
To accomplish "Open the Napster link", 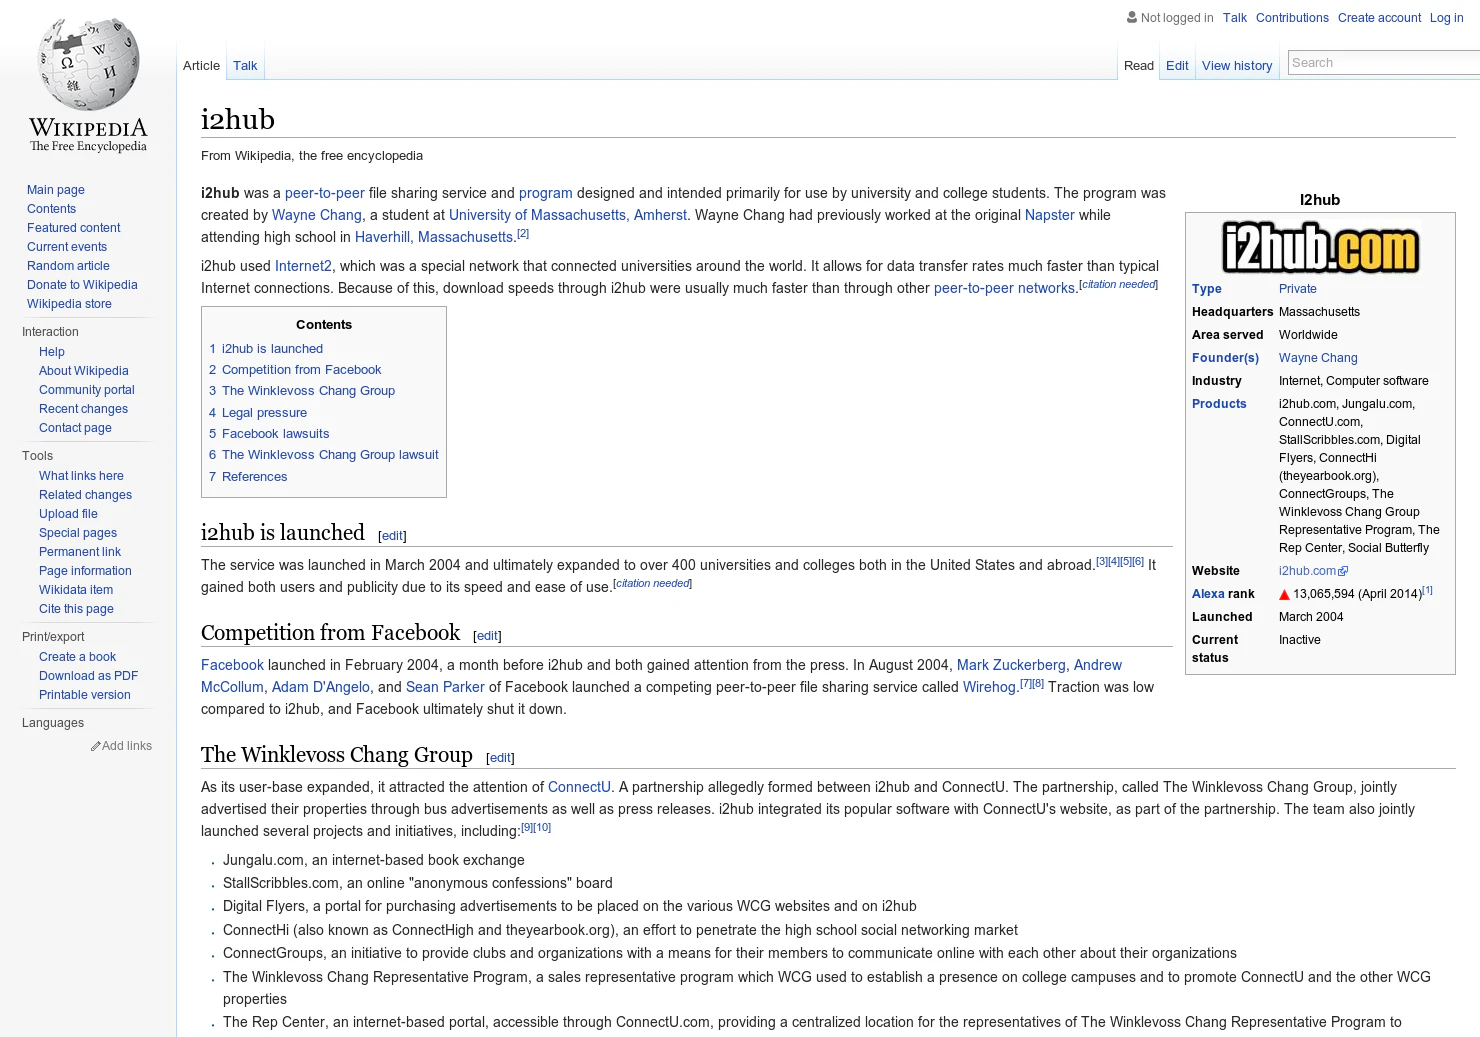I will 1050,215.
